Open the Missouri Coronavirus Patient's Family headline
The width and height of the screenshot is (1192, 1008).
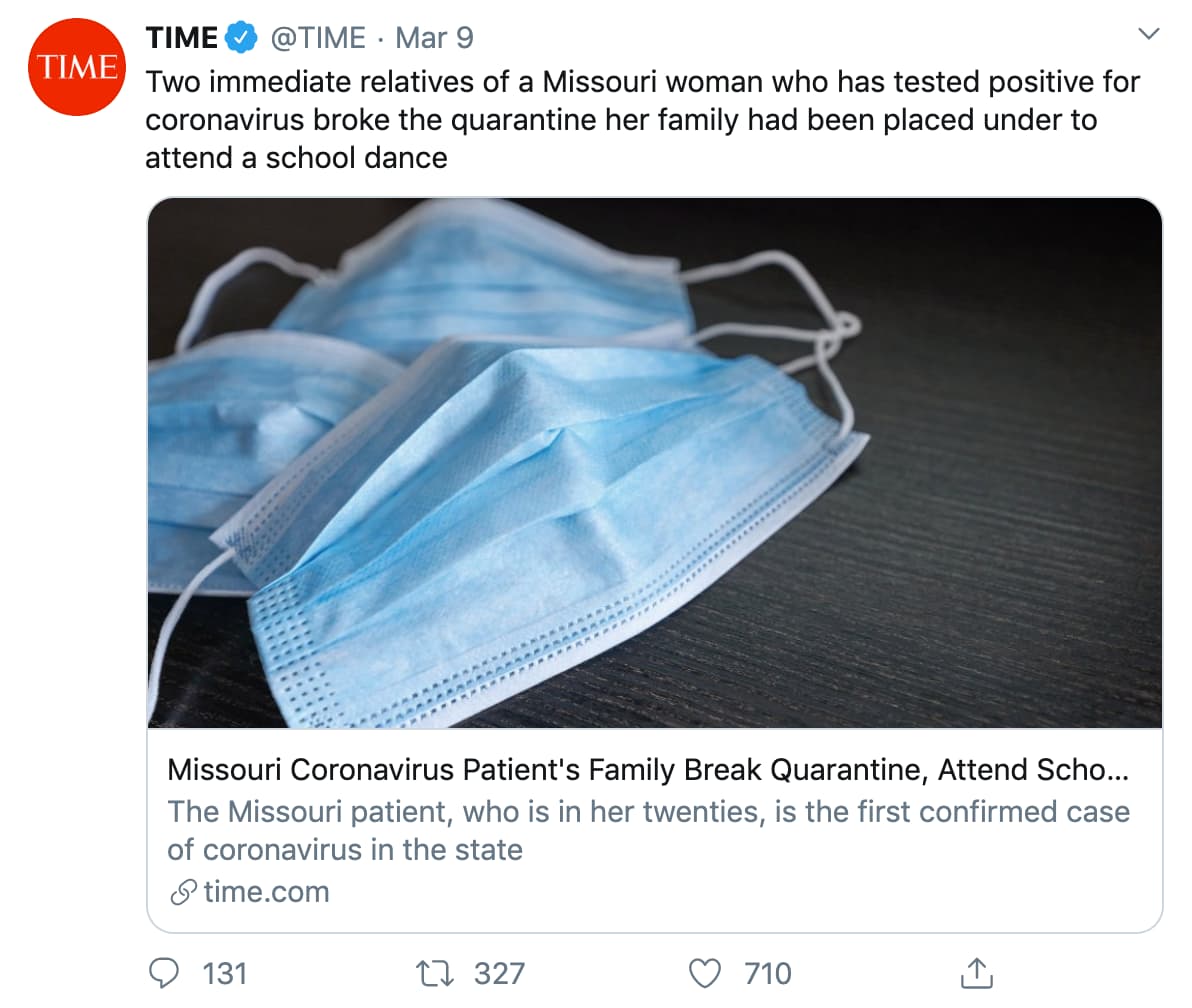click(648, 770)
